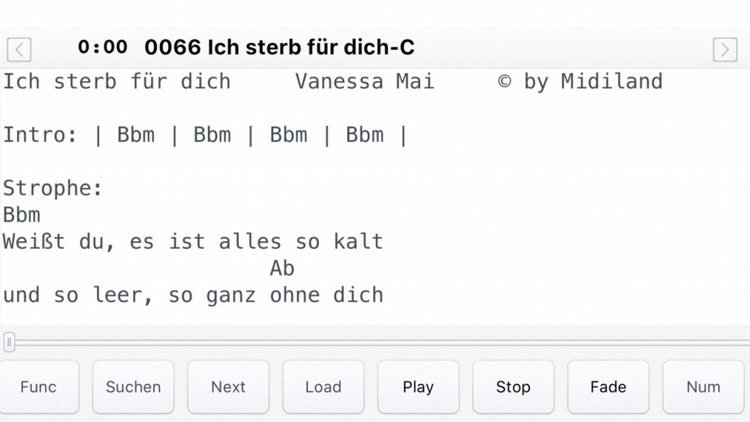Click the Vanessa Mai artist text
The width and height of the screenshot is (750, 422).
coord(364,81)
